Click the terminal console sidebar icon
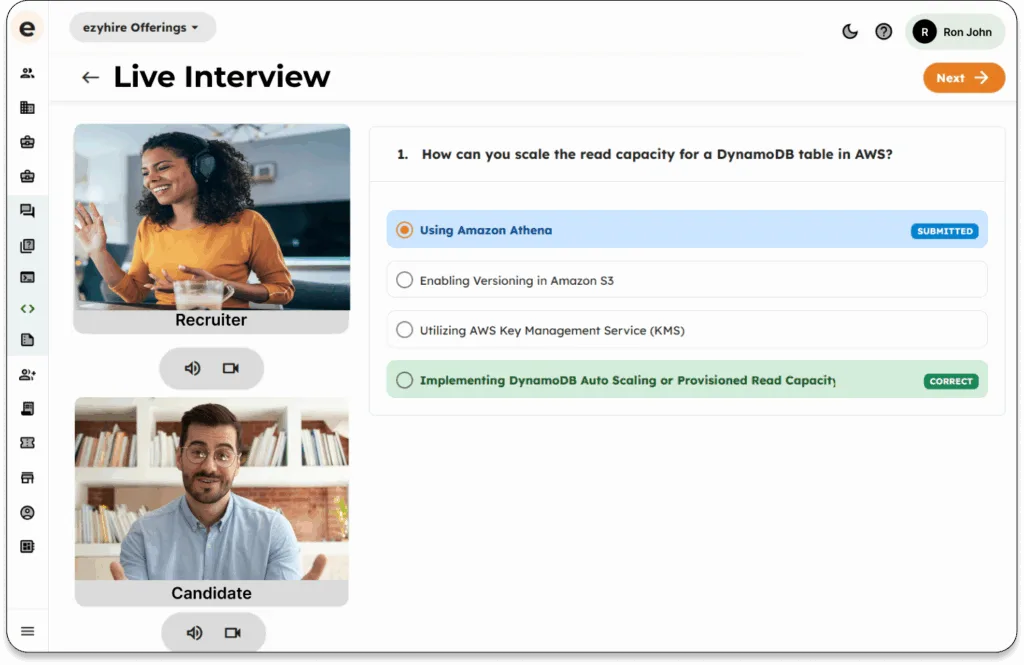Screen dimensions: 1024x665 pos(27,277)
